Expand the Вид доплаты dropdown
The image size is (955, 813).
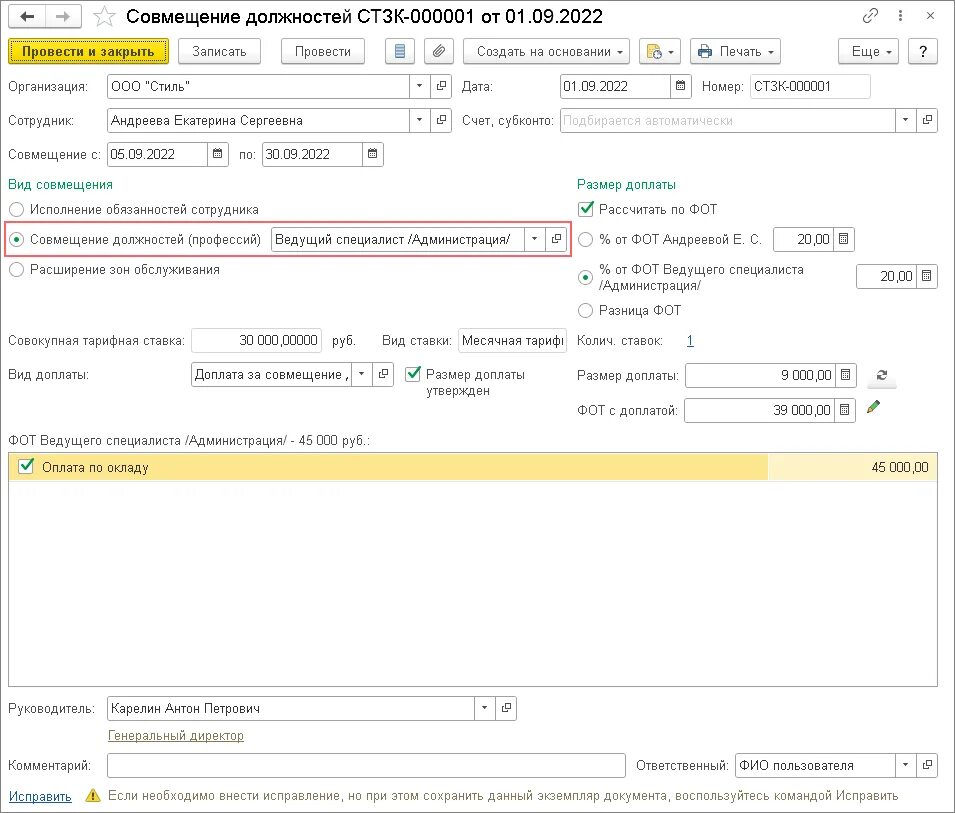tap(361, 374)
